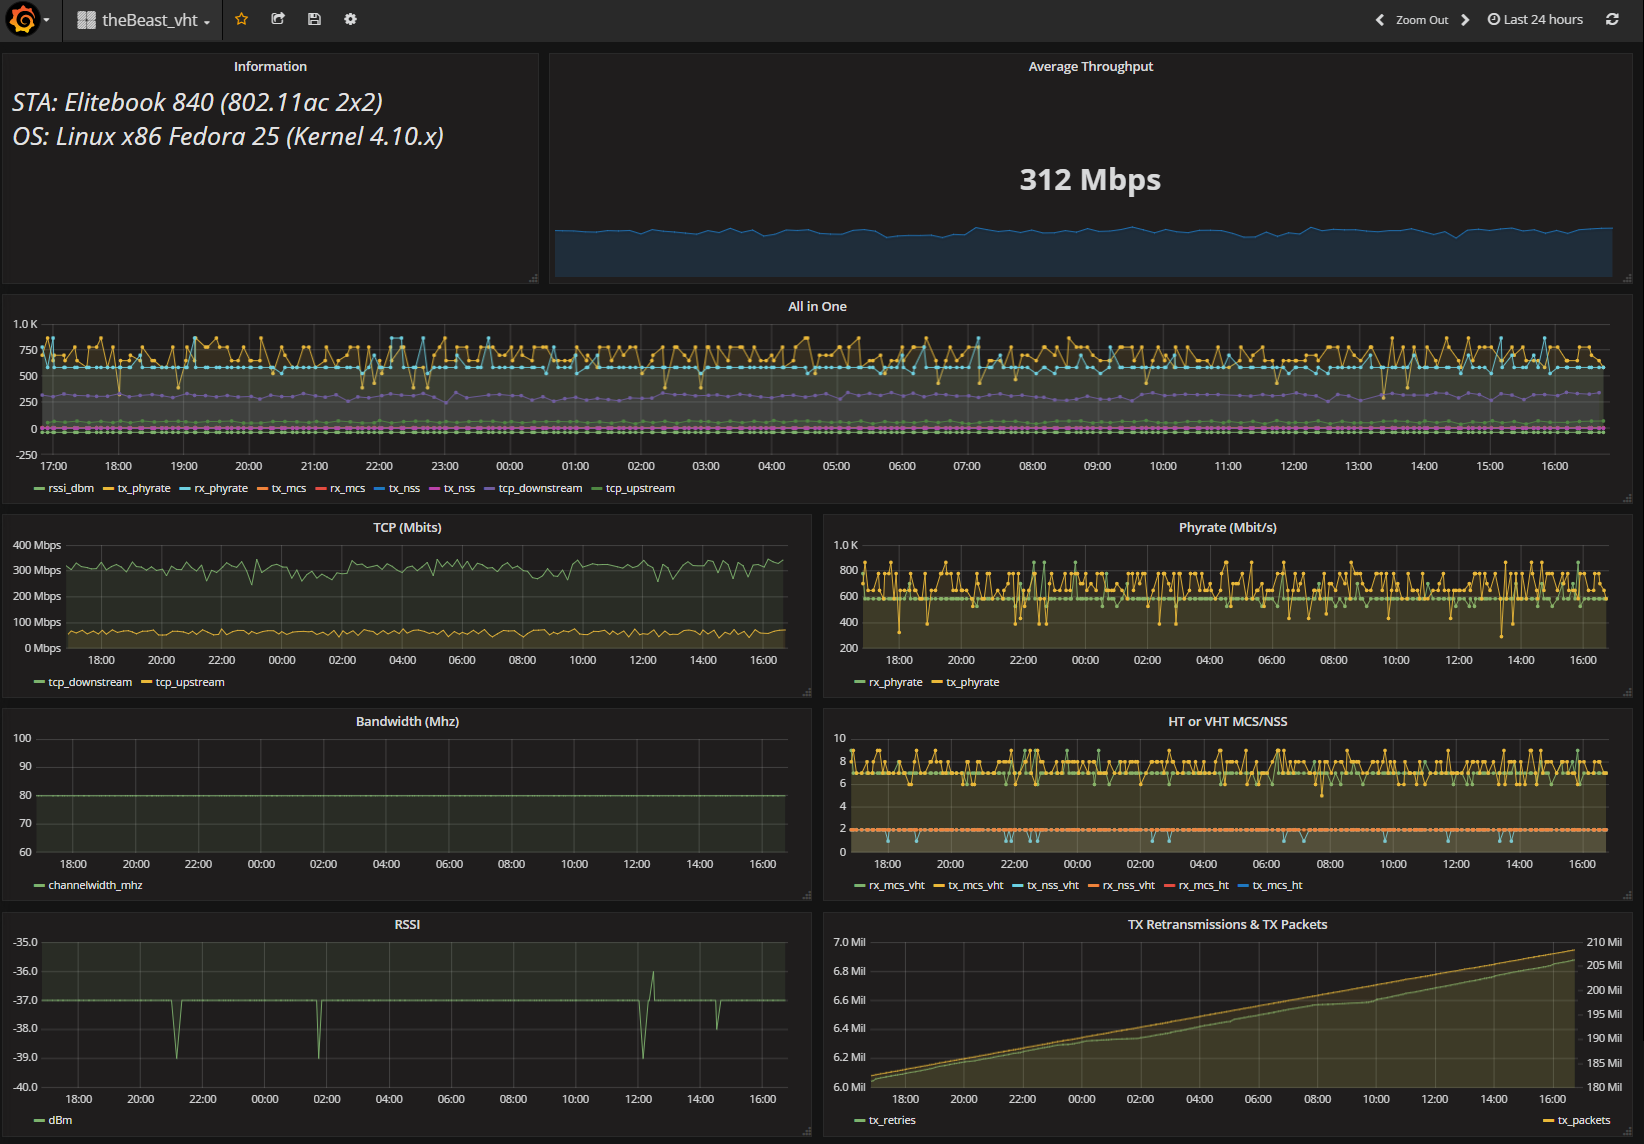
Task: Toggle tx_phyrate series in All in One legend
Action: pyautogui.click(x=144, y=488)
